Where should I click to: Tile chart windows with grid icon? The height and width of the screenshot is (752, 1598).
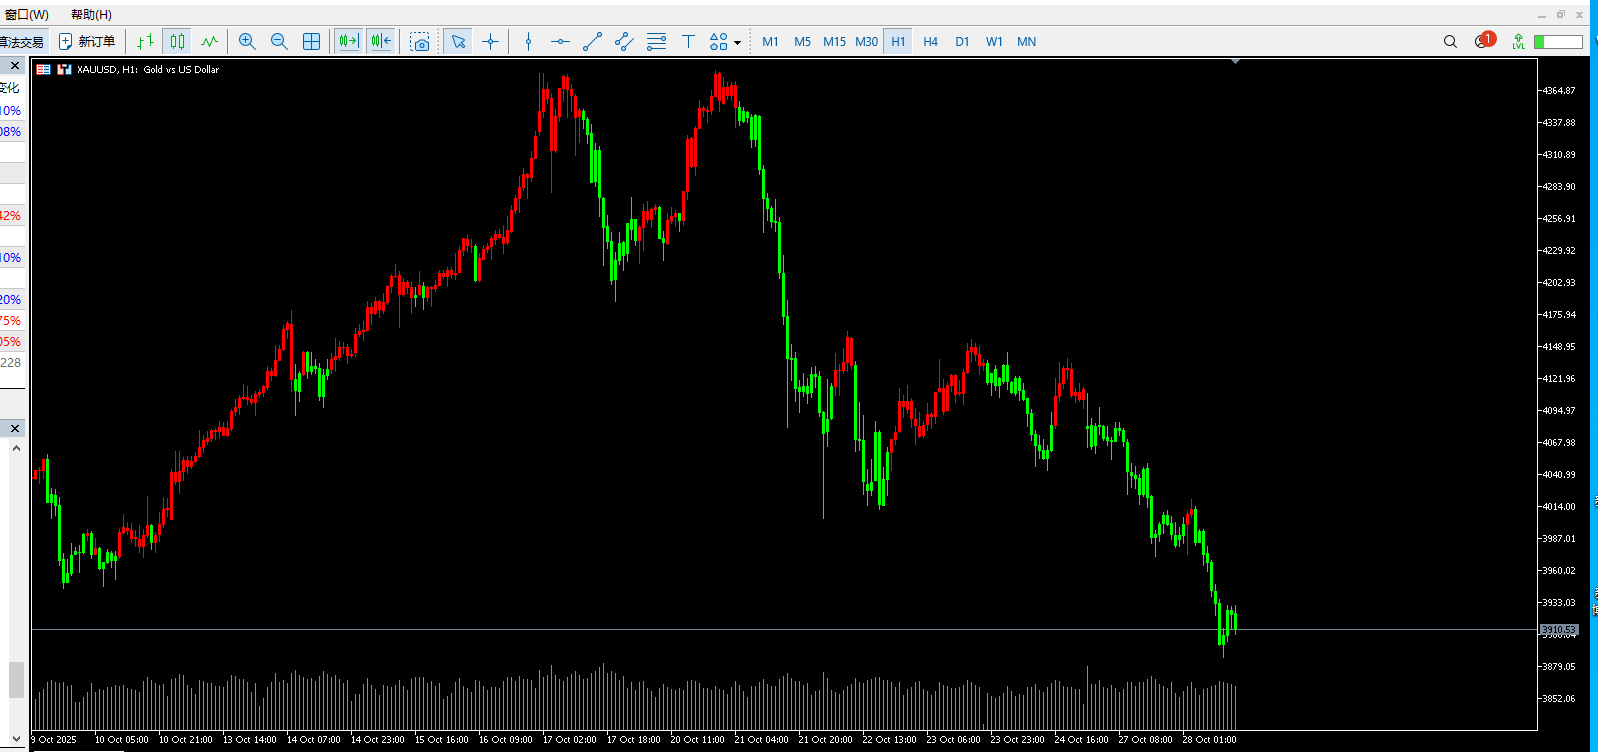click(312, 41)
